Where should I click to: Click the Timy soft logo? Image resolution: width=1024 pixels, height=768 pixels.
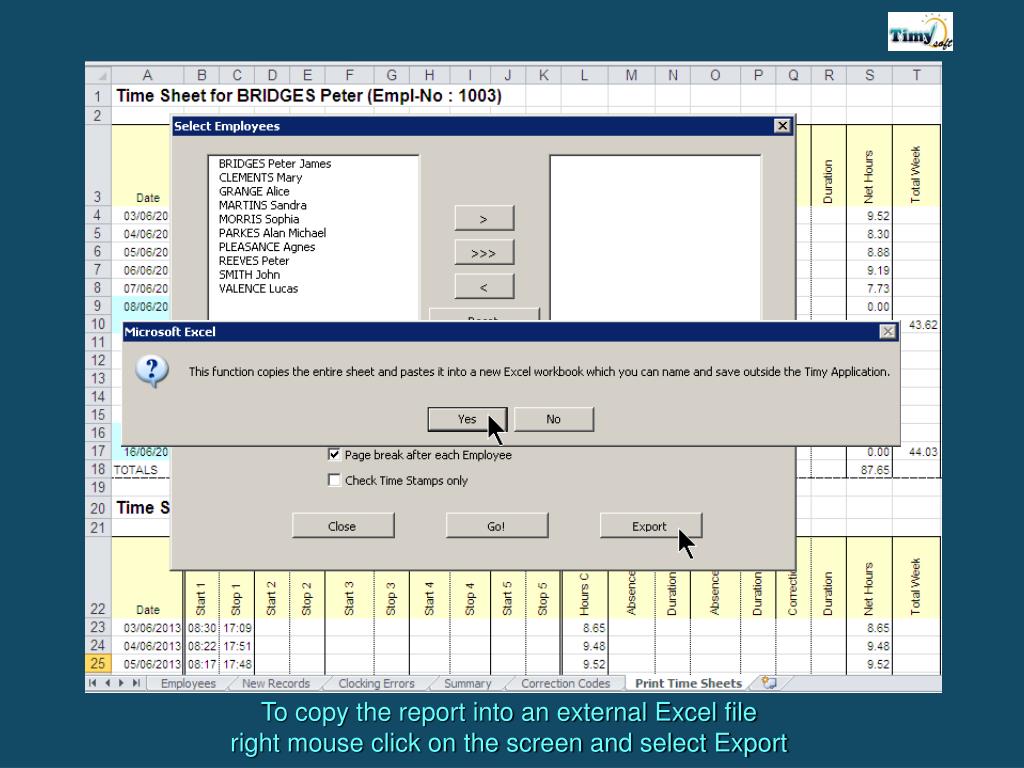click(920, 31)
